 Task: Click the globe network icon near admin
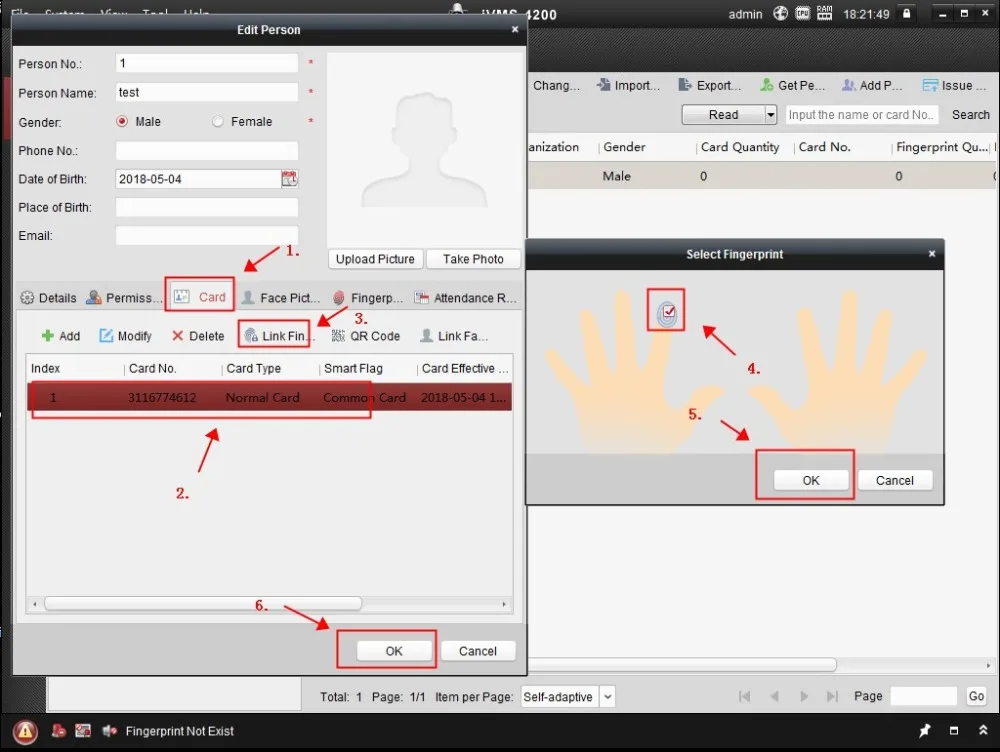point(780,13)
